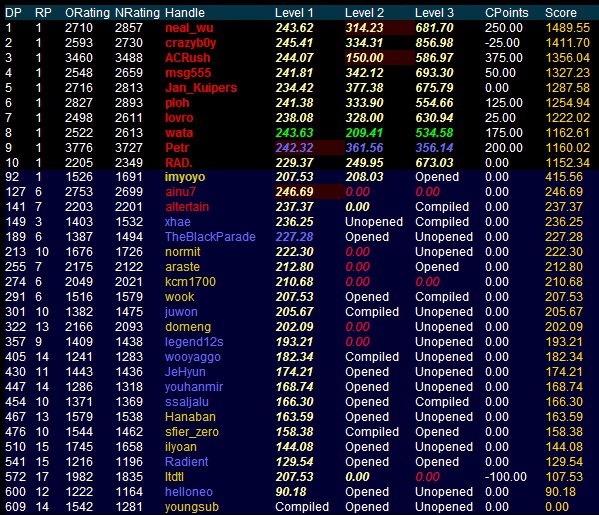Image resolution: width=599 pixels, height=515 pixels.
Task: Sort by CPoints column header
Action: coord(507,13)
